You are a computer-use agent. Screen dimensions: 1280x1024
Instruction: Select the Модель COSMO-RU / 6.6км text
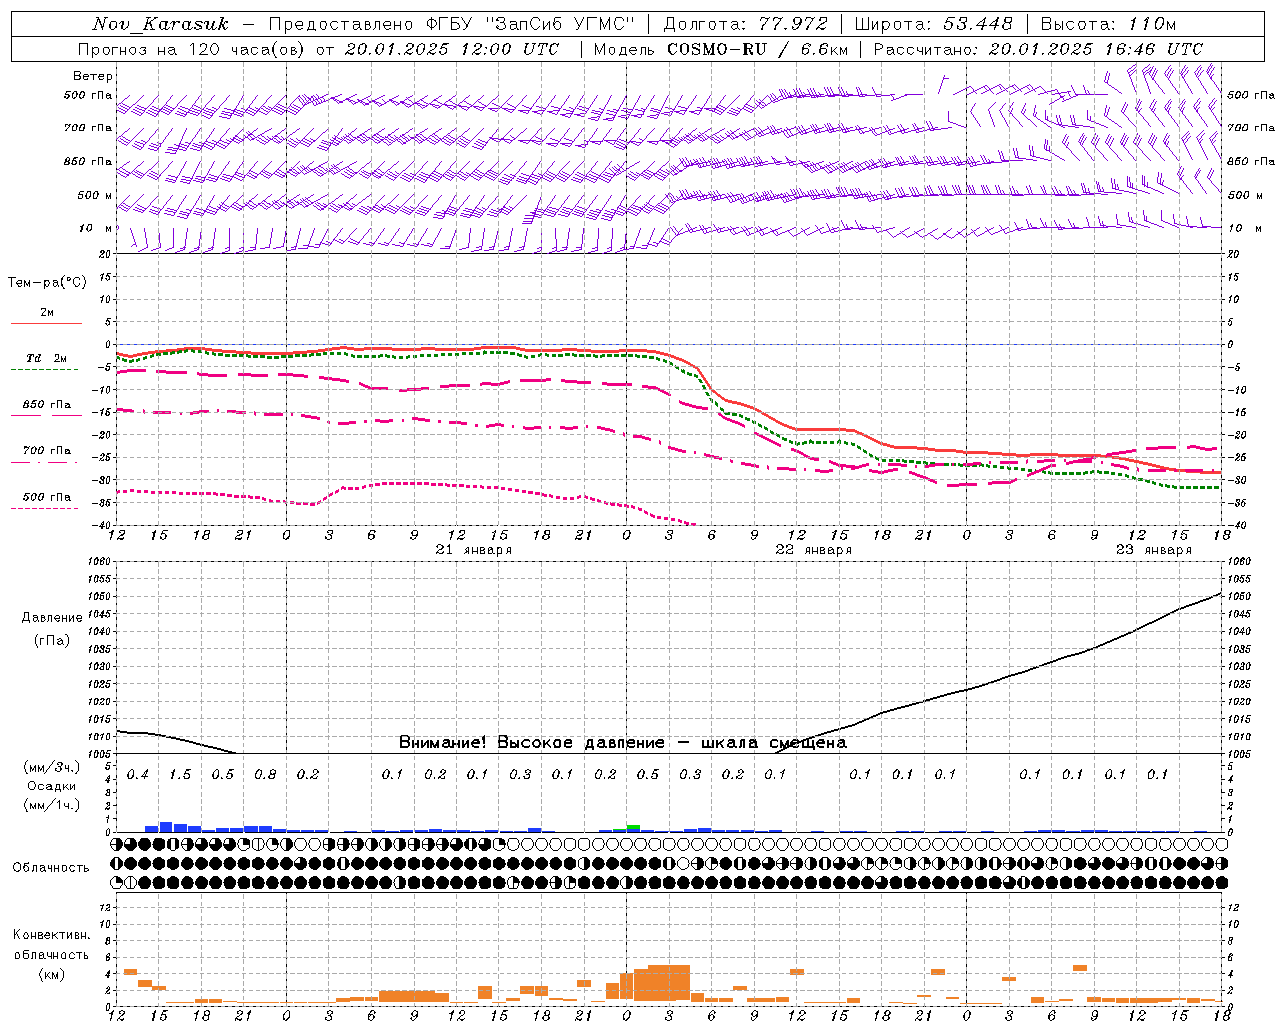tap(721, 49)
